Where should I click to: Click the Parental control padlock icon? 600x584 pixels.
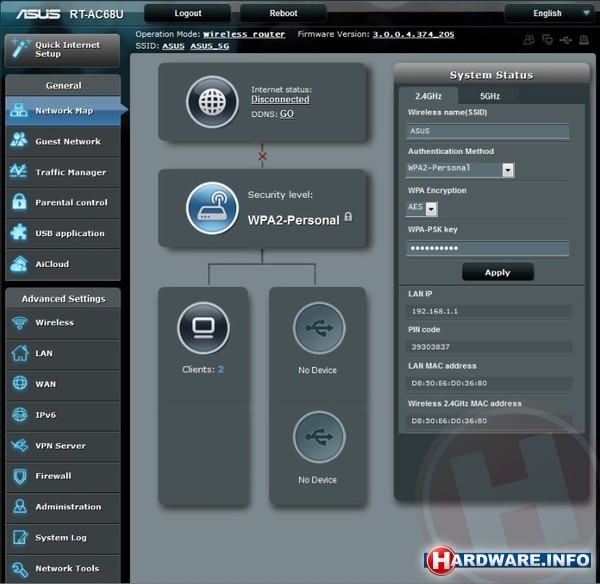pyautogui.click(x=19, y=202)
